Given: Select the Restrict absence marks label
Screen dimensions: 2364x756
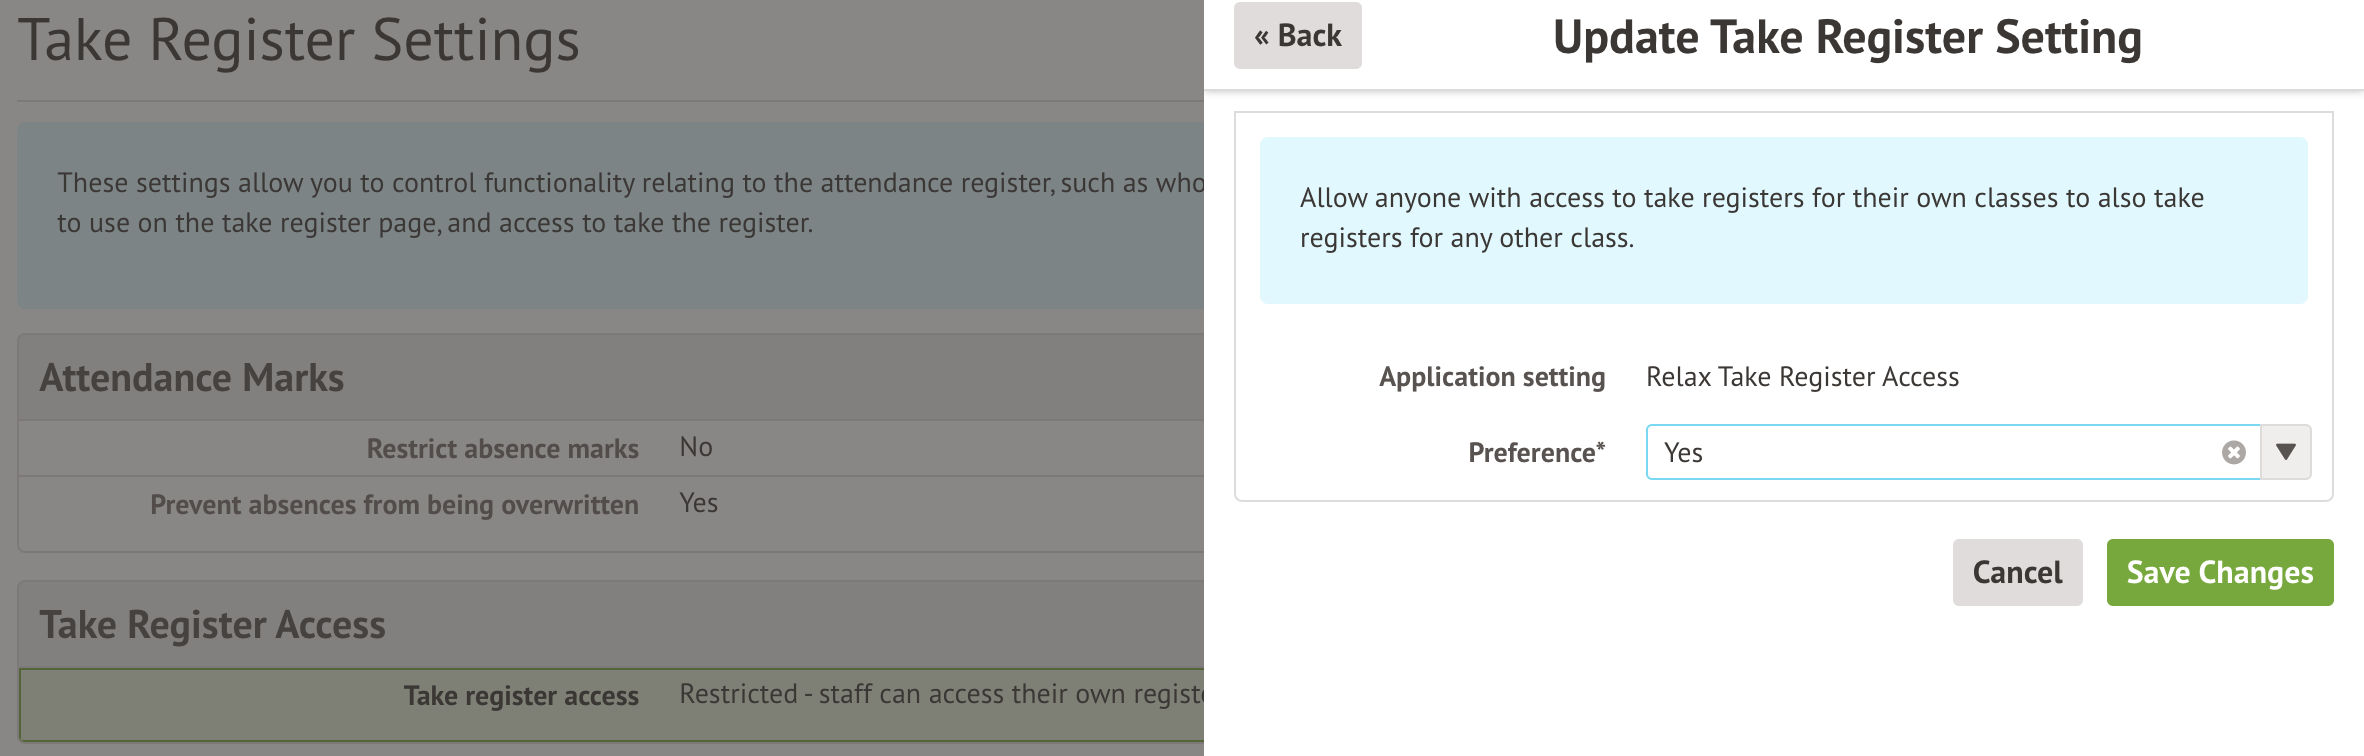Looking at the screenshot, I should point(502,449).
